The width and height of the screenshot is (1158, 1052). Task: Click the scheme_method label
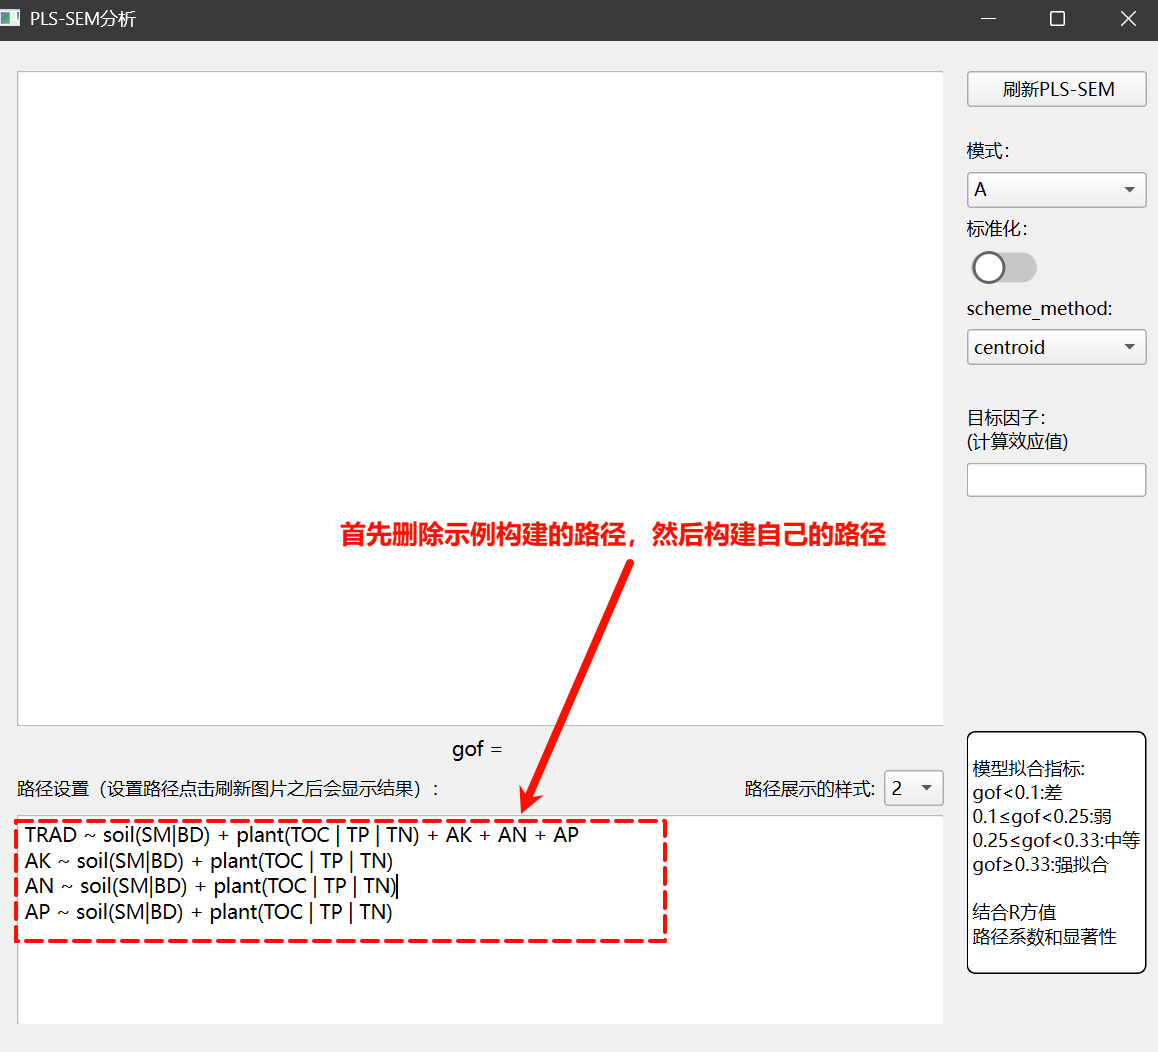(1039, 308)
